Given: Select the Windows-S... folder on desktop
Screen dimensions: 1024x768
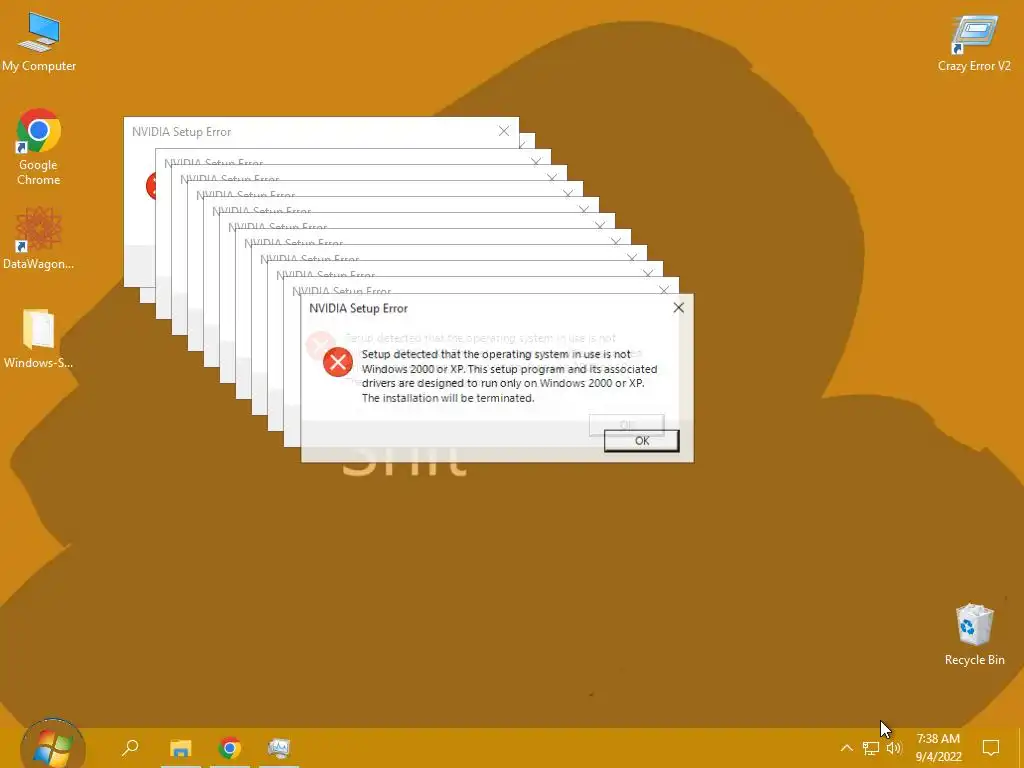Looking at the screenshot, I should 39,338.
